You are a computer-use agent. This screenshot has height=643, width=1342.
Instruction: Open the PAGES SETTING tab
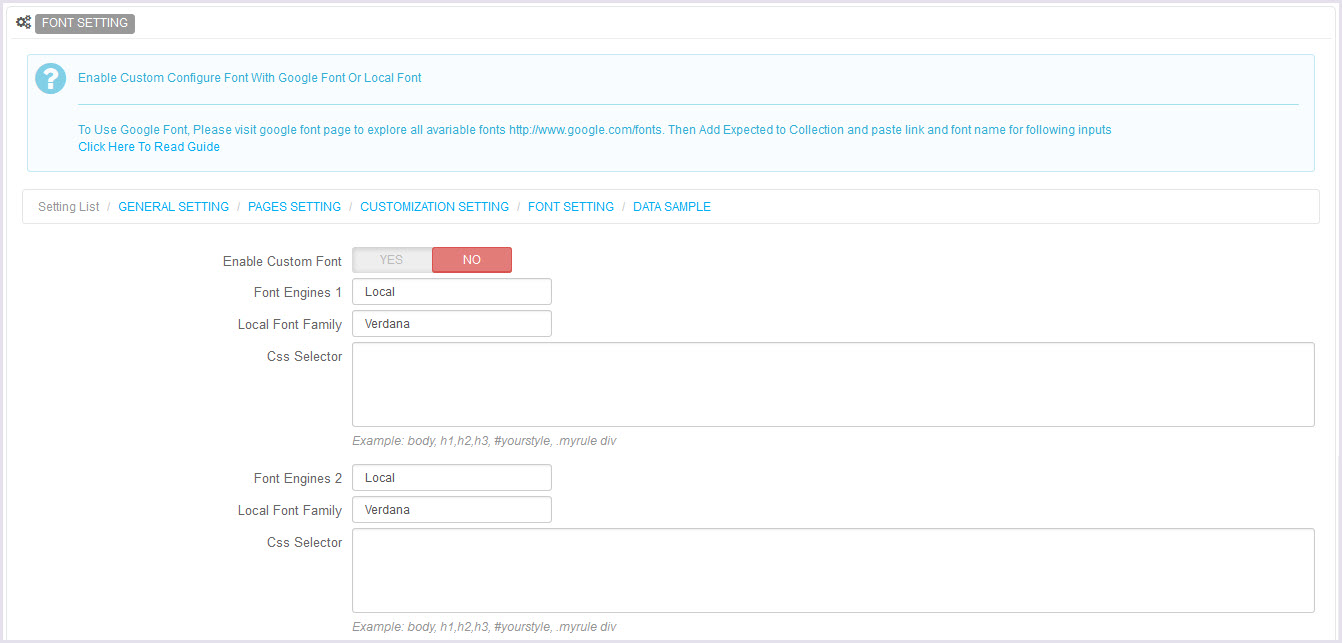pos(294,207)
